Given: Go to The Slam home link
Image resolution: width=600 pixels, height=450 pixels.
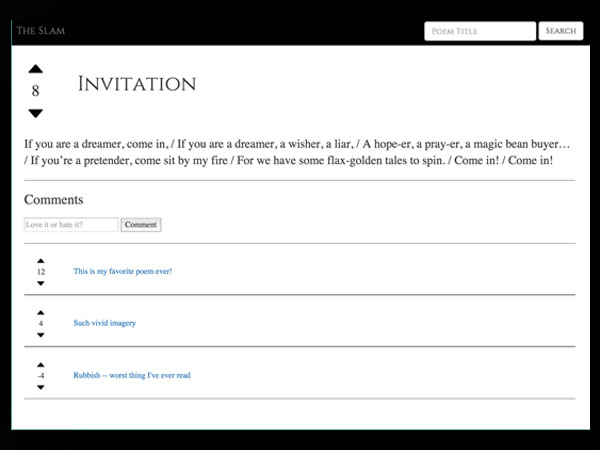Looking at the screenshot, I should [x=40, y=31].
